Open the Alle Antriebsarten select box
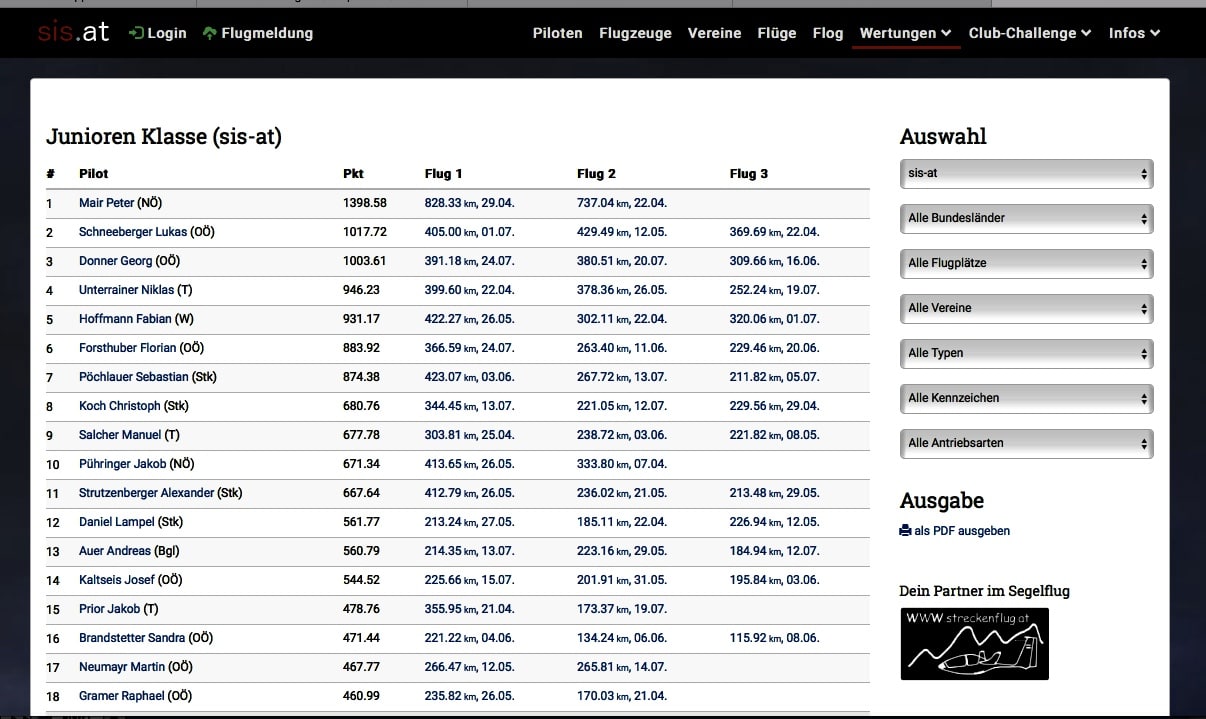Viewport: 1206px width, 719px height. (x=1026, y=443)
